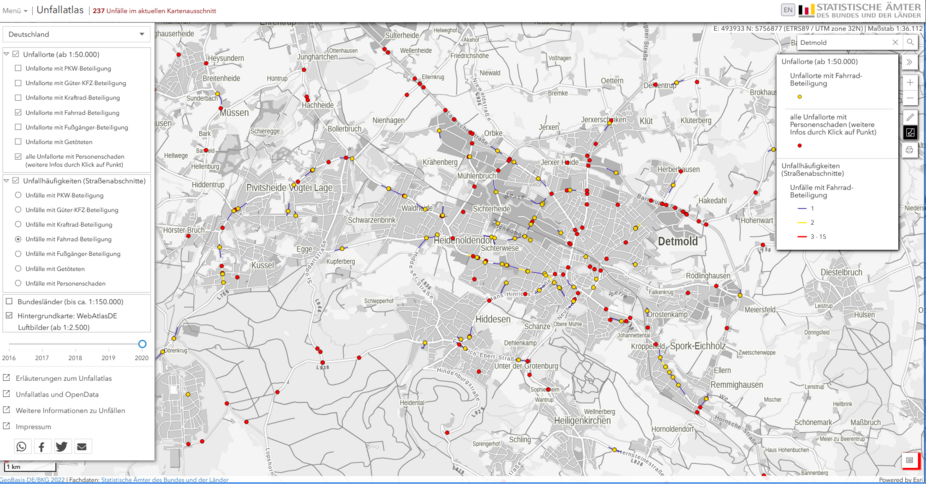Click the search magnifier button
This screenshot has height=484, width=926.
(910, 42)
